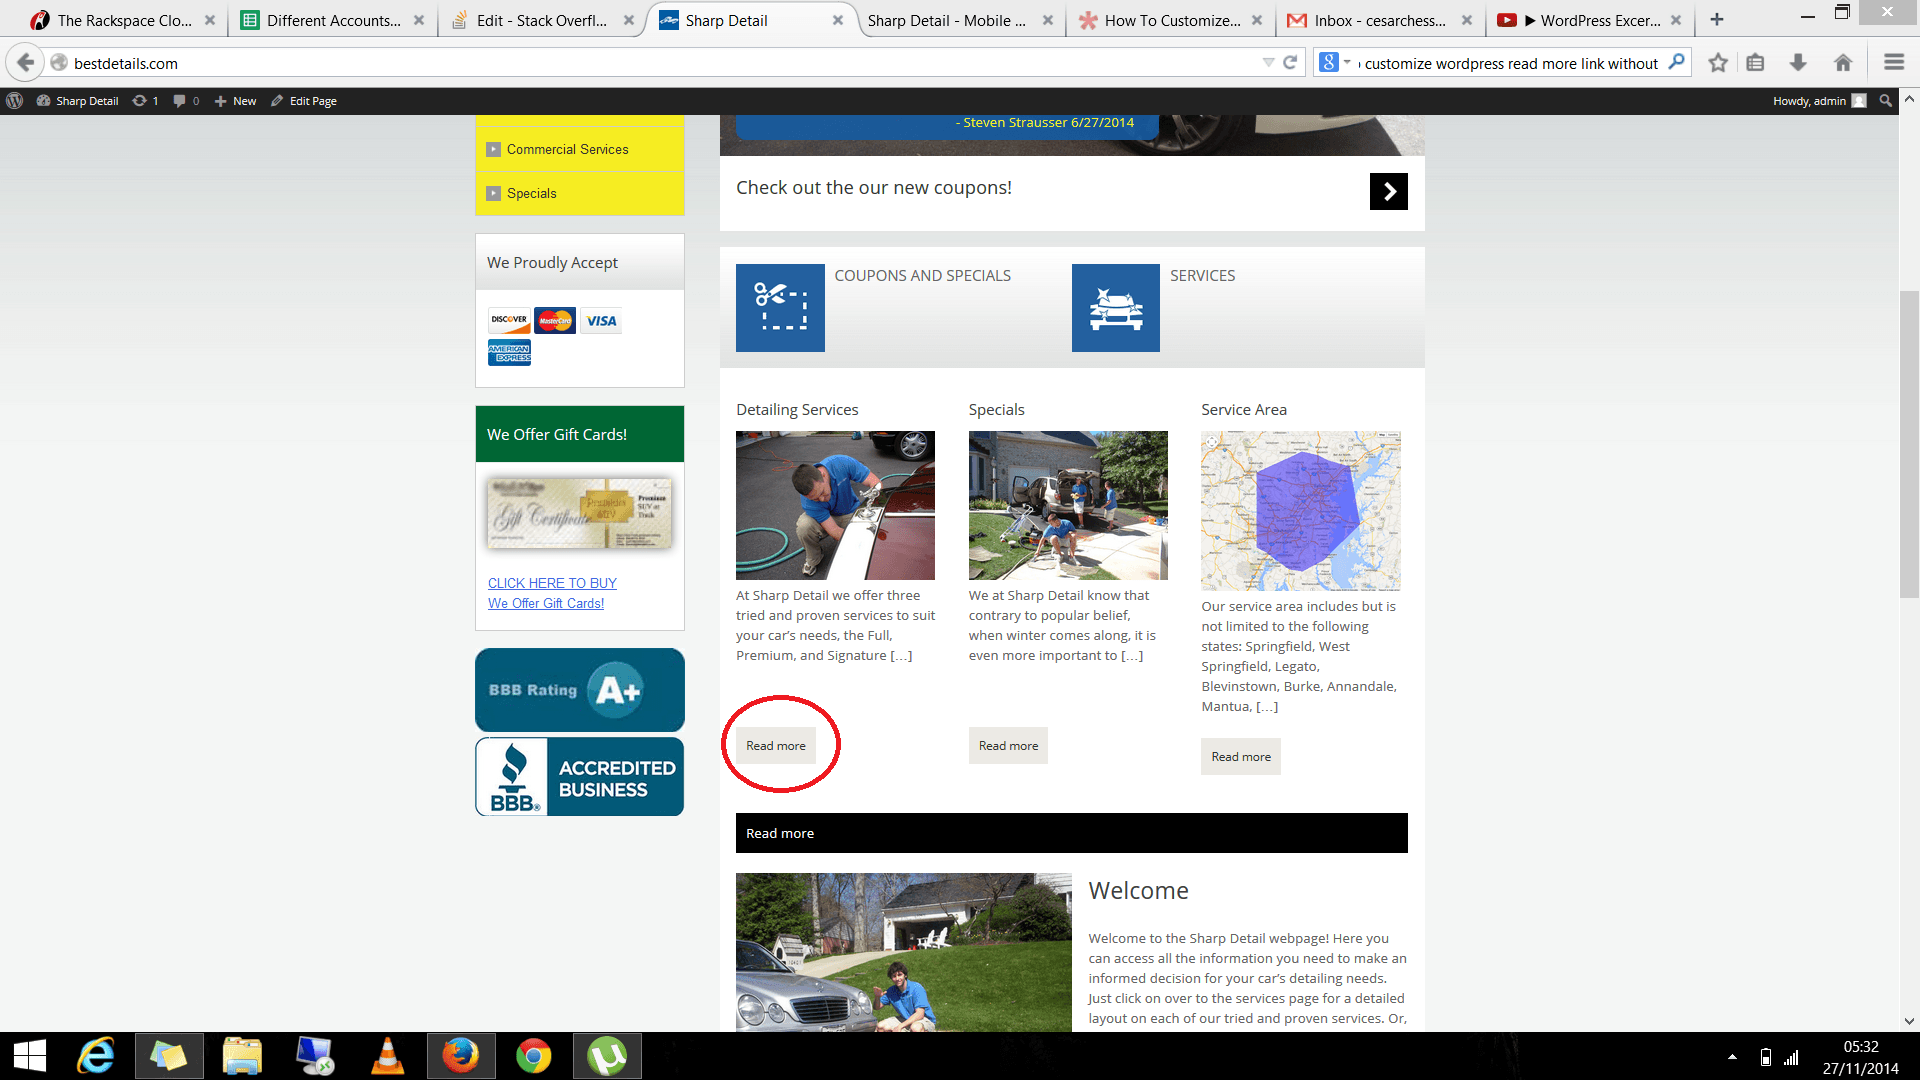Image resolution: width=1920 pixels, height=1080 pixels.
Task: Open the CLICK HERE TO BUY link
Action: tap(552, 583)
